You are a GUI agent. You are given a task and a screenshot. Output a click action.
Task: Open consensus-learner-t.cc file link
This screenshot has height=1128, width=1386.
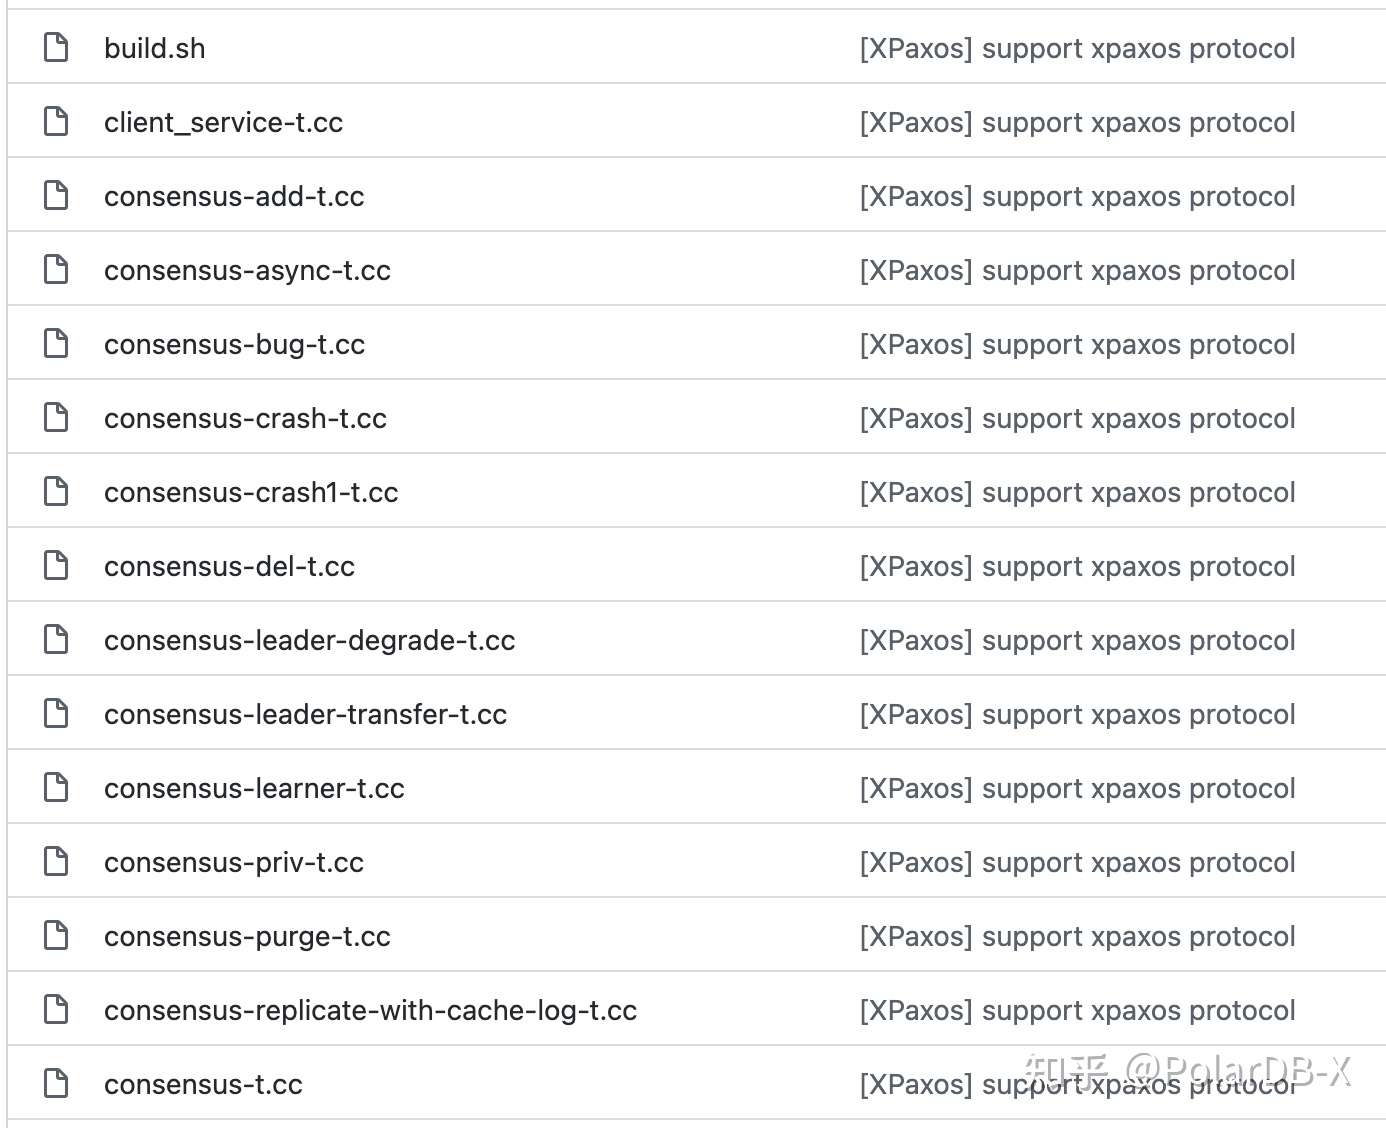pos(254,788)
